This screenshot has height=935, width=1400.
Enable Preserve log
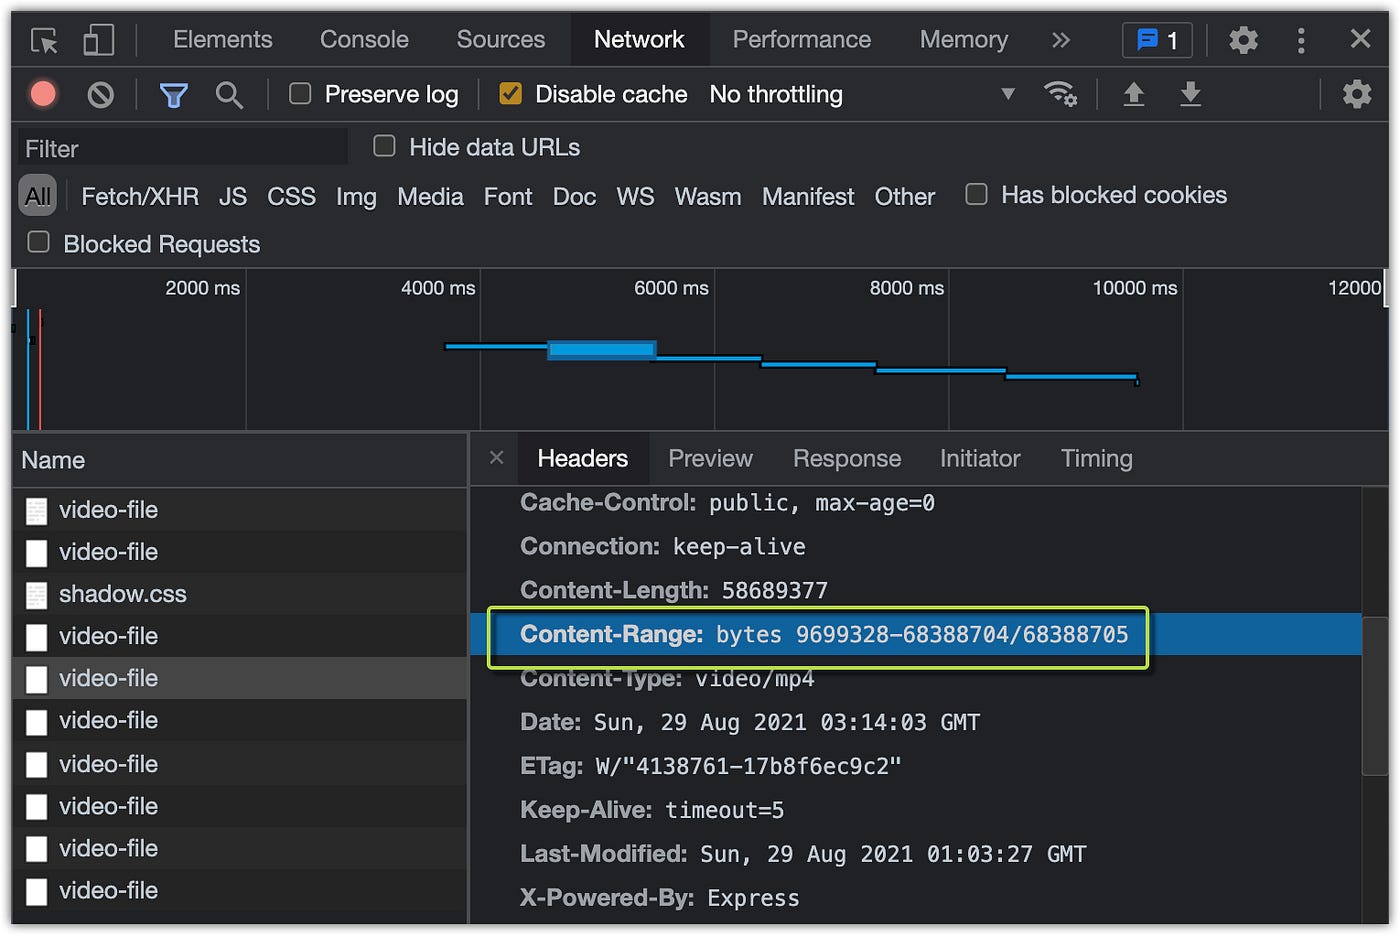point(299,93)
